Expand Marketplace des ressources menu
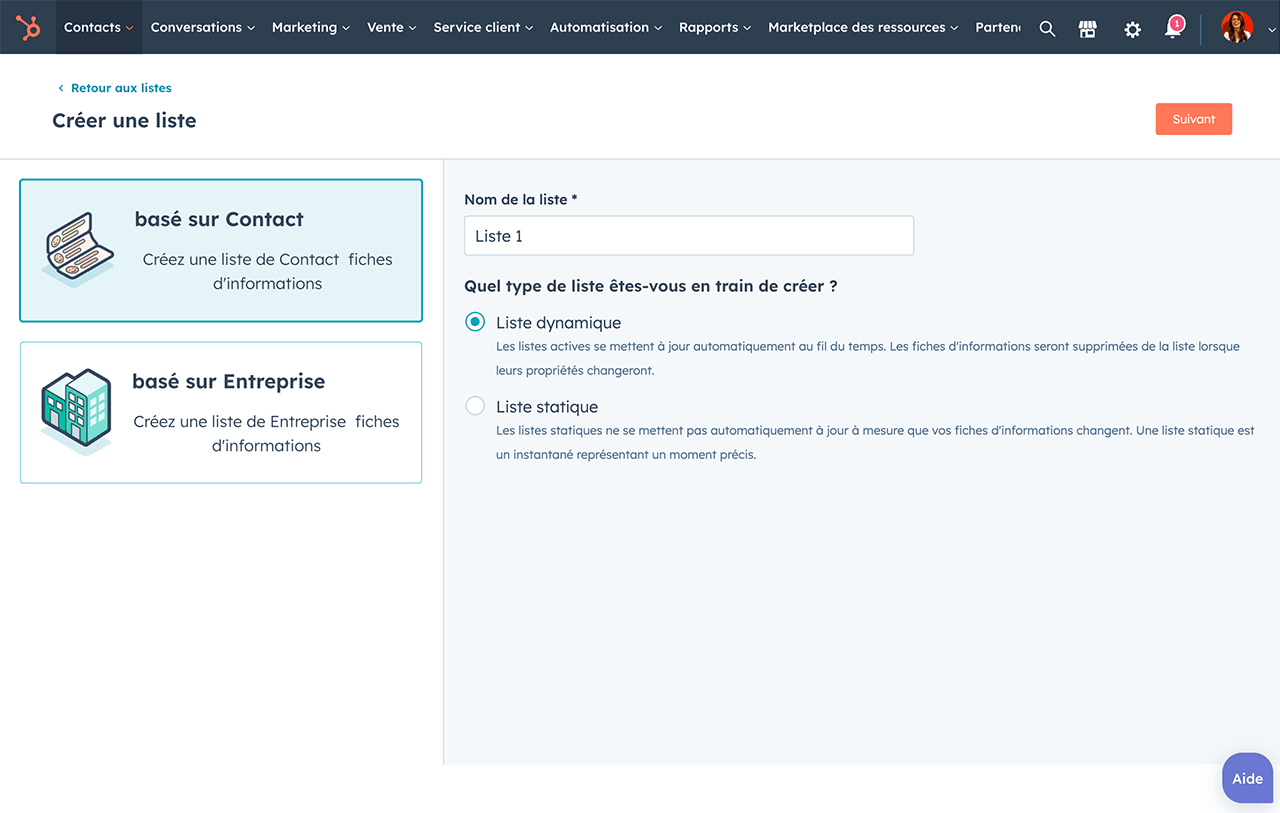1280x813 pixels. tap(863, 27)
